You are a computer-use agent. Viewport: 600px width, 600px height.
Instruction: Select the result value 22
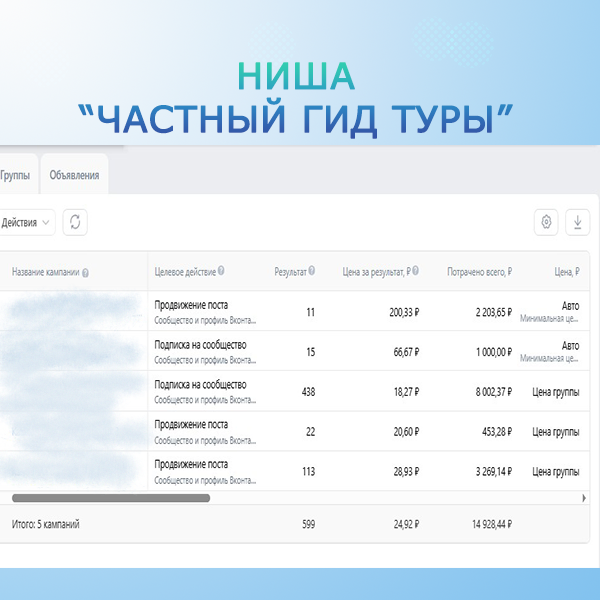(310, 432)
